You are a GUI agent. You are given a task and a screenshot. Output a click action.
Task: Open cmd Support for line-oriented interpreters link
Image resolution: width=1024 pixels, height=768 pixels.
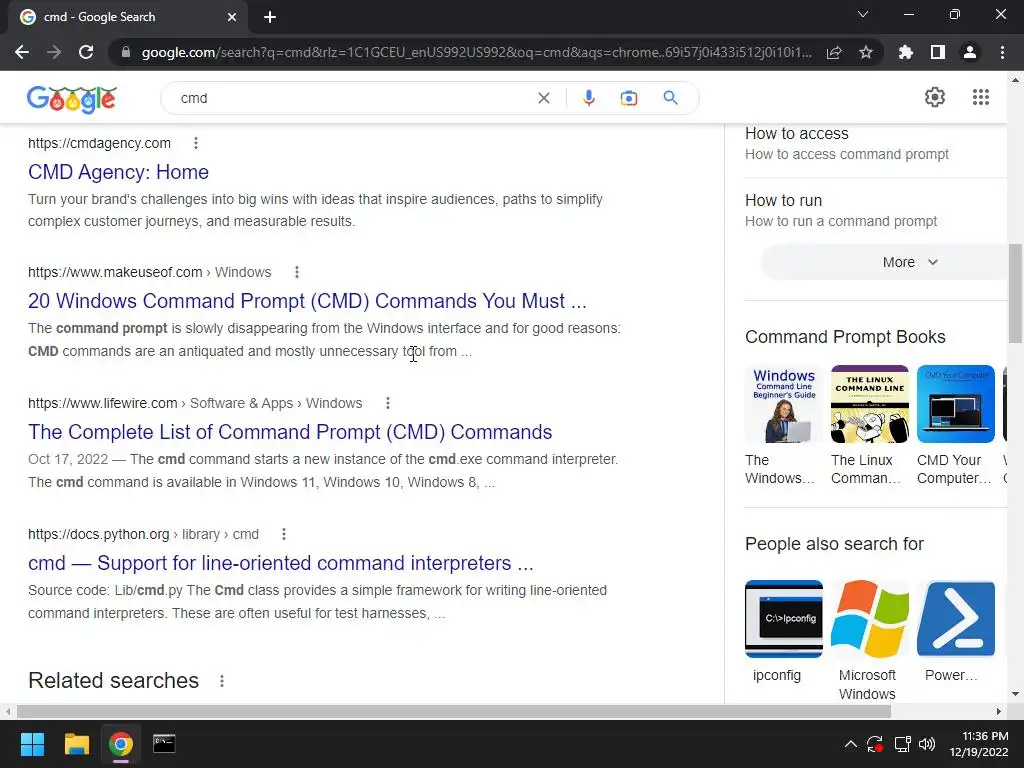[281, 563]
